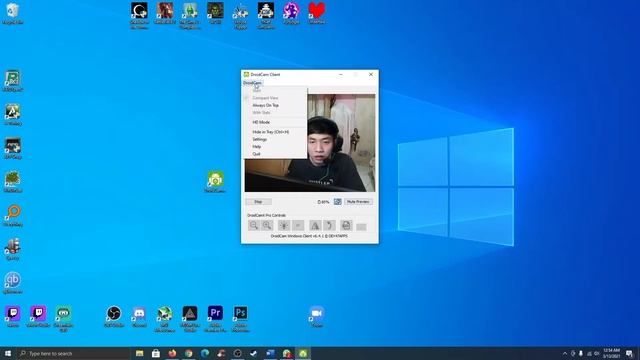Click the rotate arrow Pro Control icon
This screenshot has height=360, width=640.
pyautogui.click(x=329, y=225)
